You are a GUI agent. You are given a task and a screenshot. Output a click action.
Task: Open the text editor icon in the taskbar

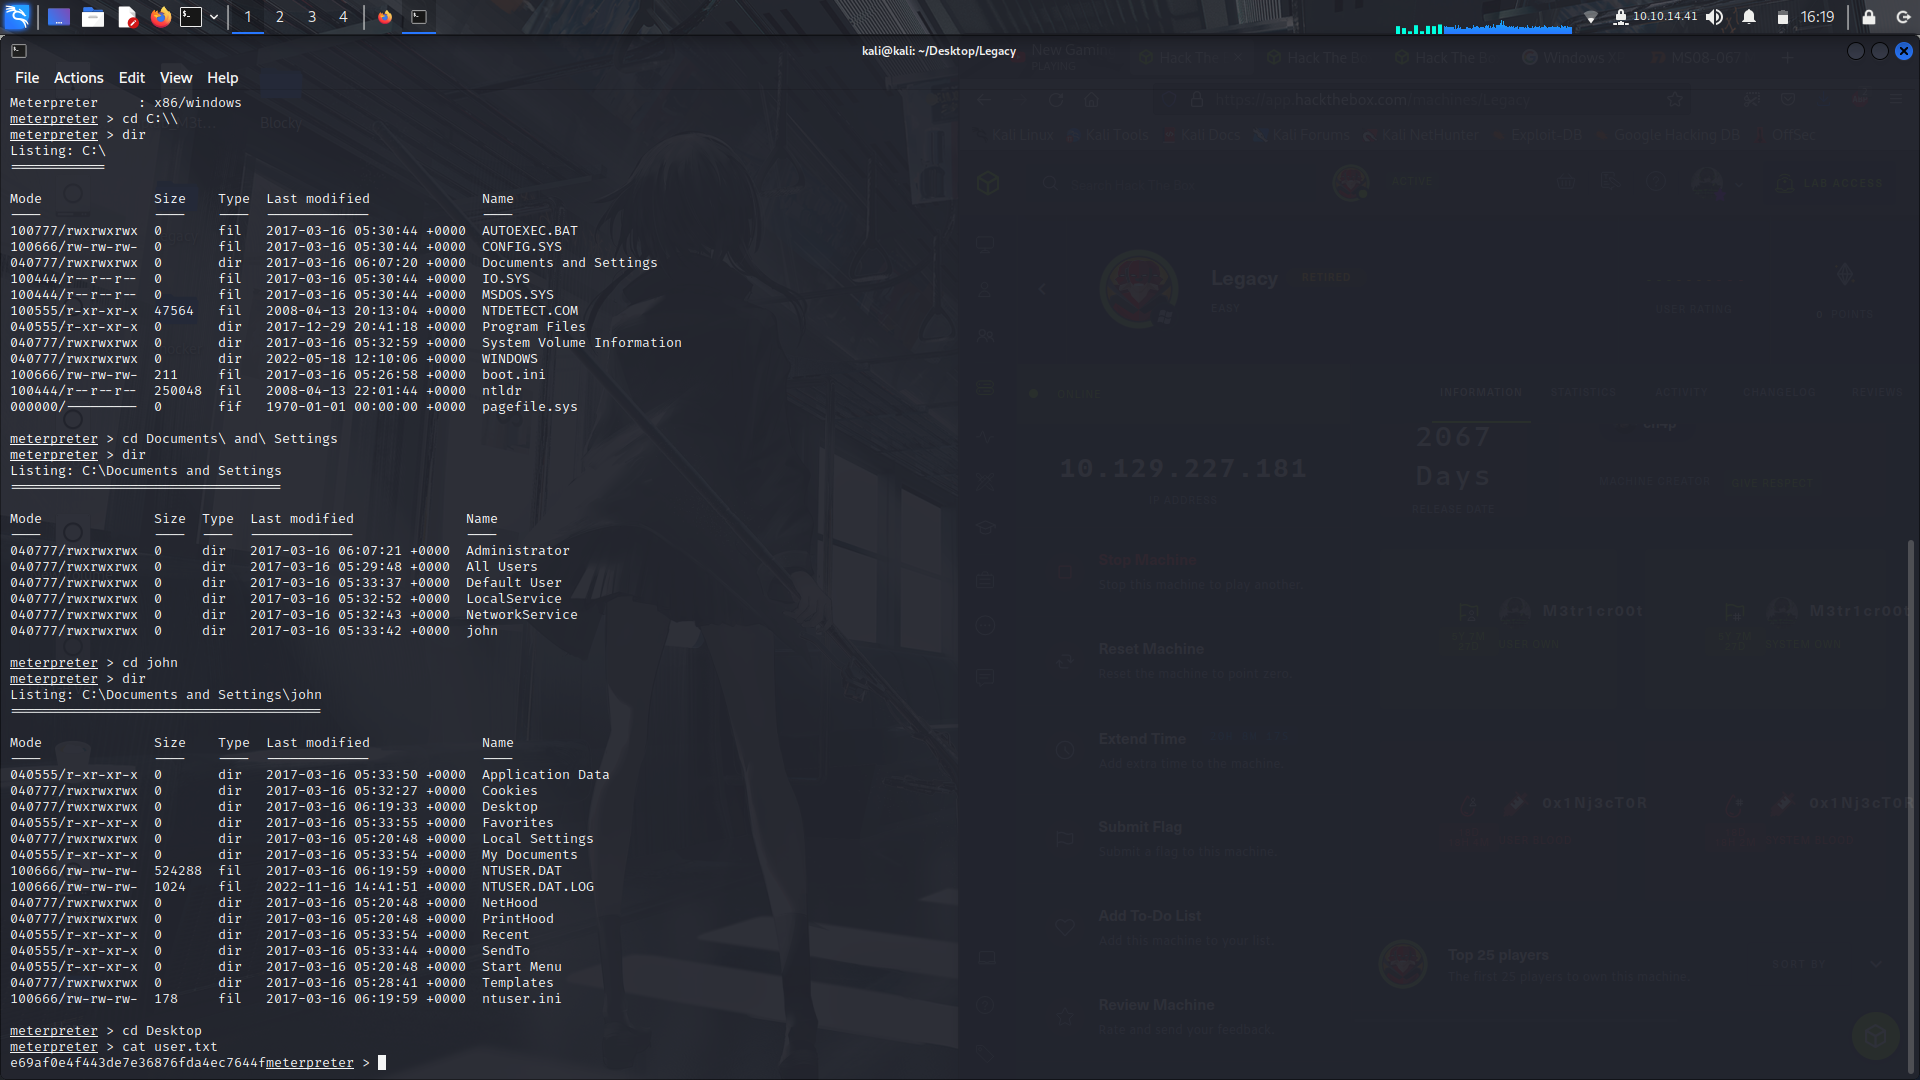point(126,16)
